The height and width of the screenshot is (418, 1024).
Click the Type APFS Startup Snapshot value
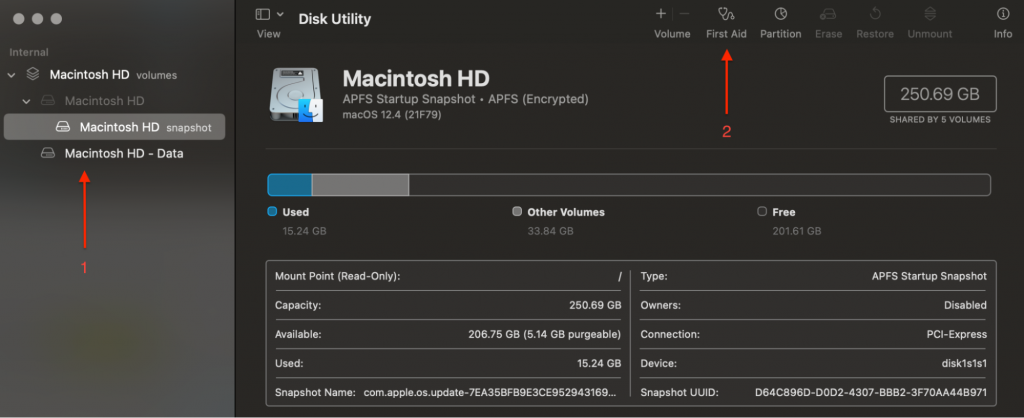tap(929, 276)
